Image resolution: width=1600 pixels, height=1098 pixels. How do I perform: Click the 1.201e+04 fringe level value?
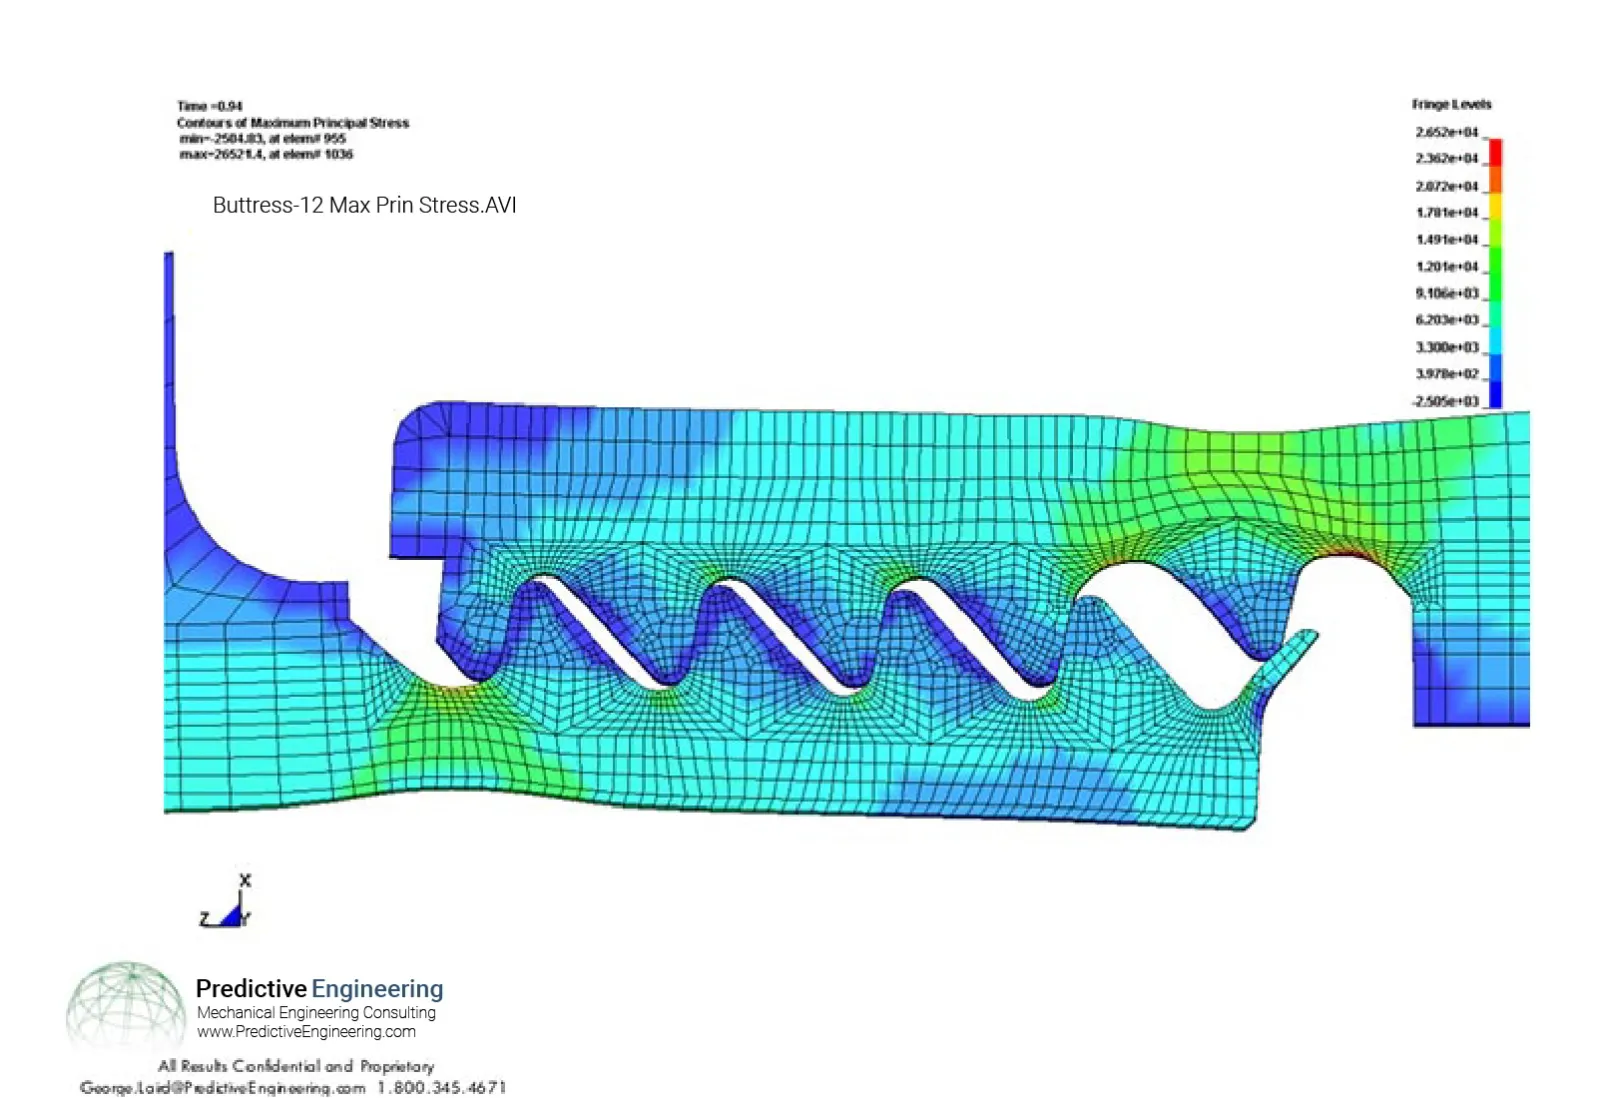pyautogui.click(x=1446, y=266)
